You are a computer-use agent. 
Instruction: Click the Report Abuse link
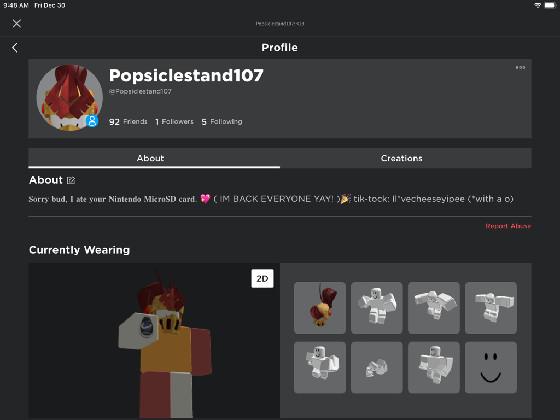point(508,226)
